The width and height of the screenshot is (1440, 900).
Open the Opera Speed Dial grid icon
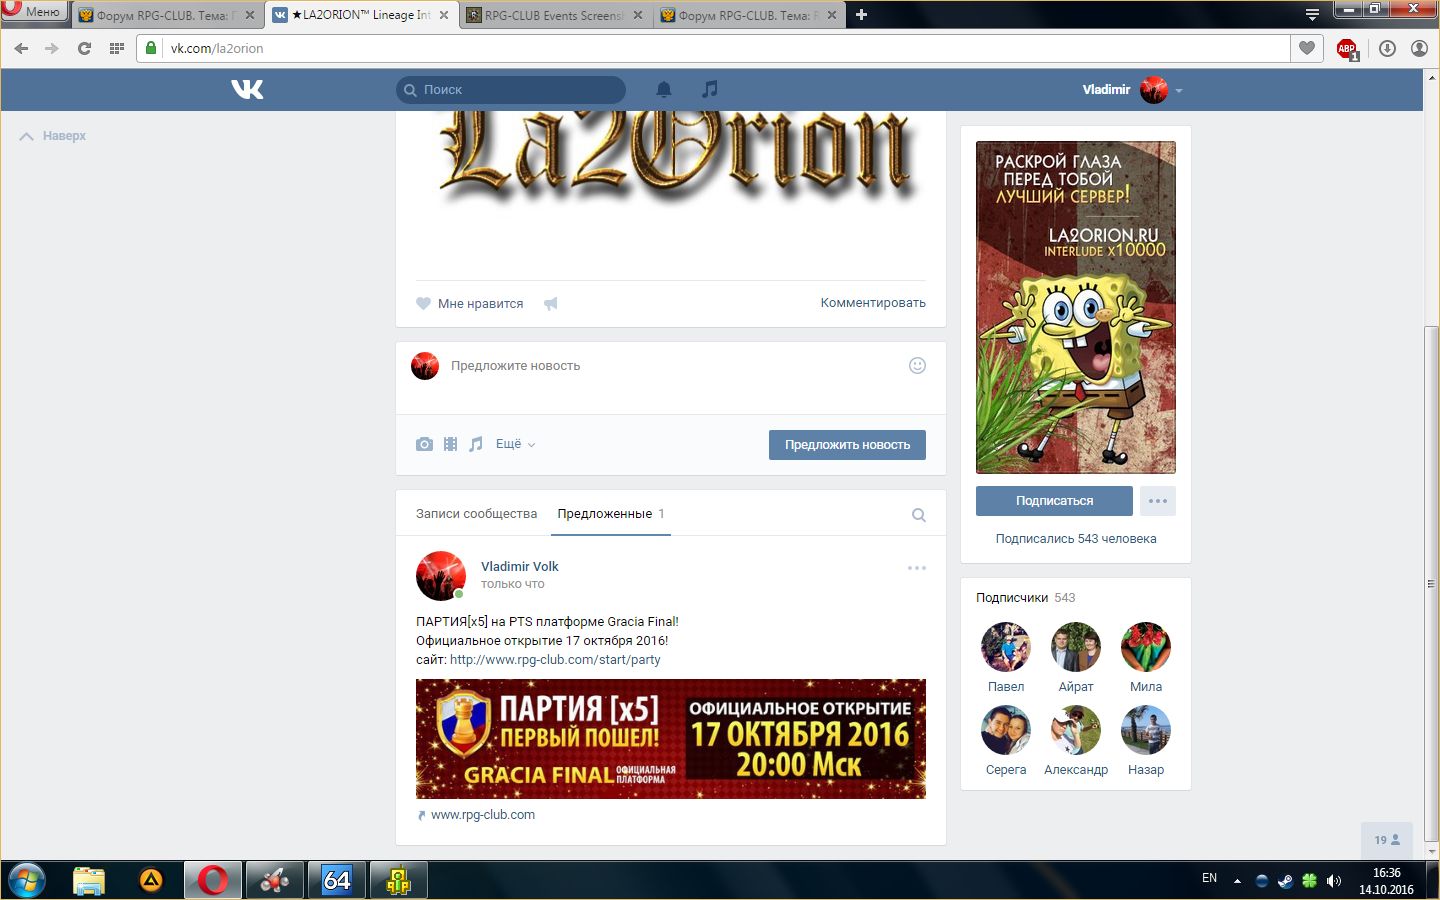(117, 48)
